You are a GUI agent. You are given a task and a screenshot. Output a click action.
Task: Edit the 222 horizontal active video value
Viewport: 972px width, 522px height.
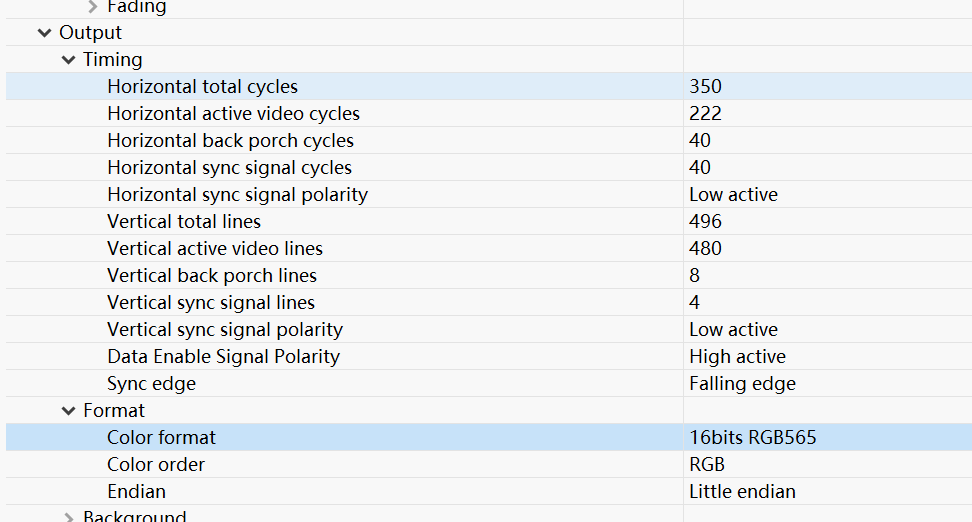point(705,113)
